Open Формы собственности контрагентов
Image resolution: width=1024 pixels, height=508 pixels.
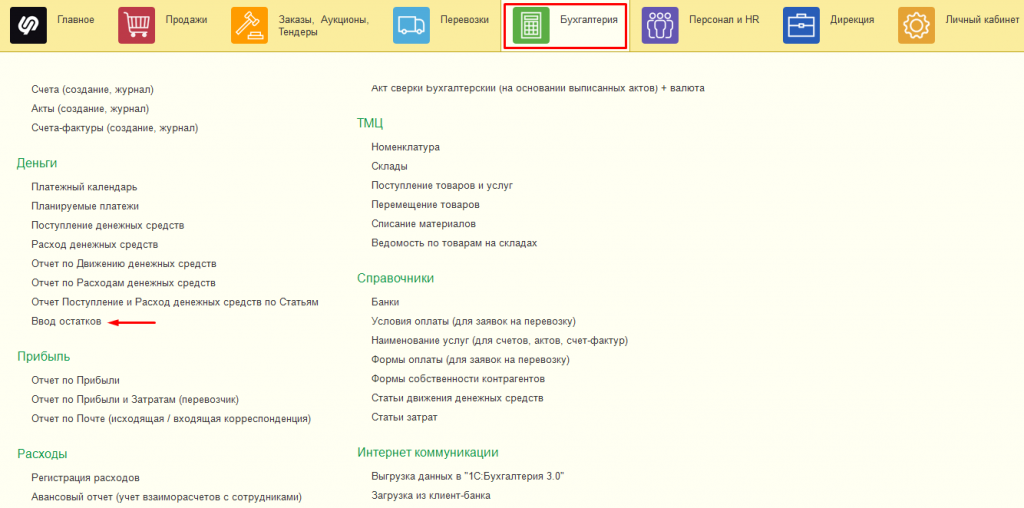click(x=458, y=379)
